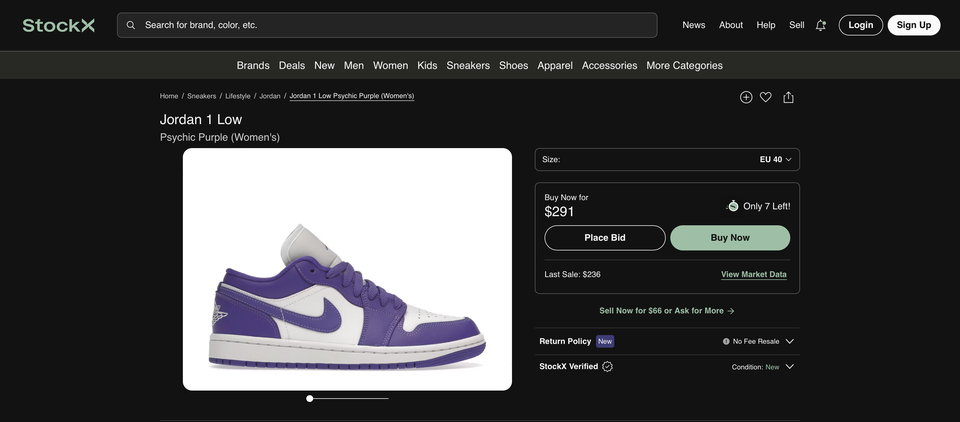Screen dimensions: 960x422
Task: Click the image carousel slider handle
Action: coord(310,399)
